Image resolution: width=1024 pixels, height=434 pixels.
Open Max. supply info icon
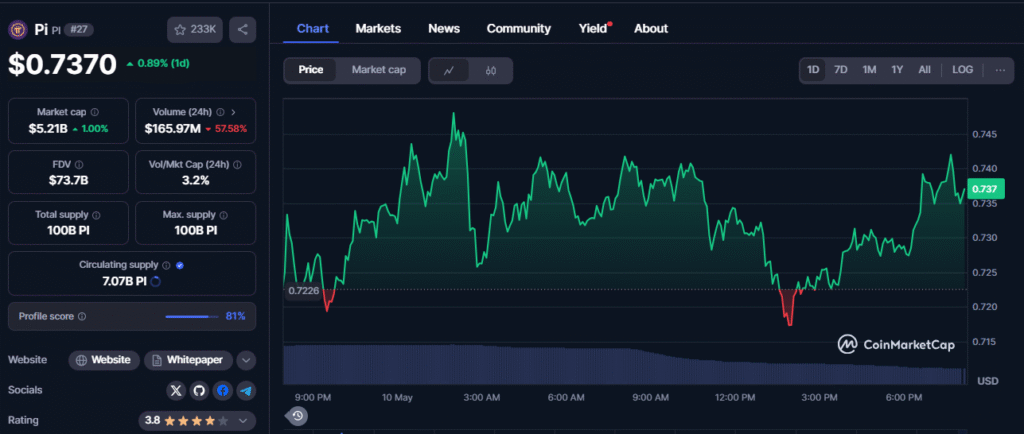224,215
